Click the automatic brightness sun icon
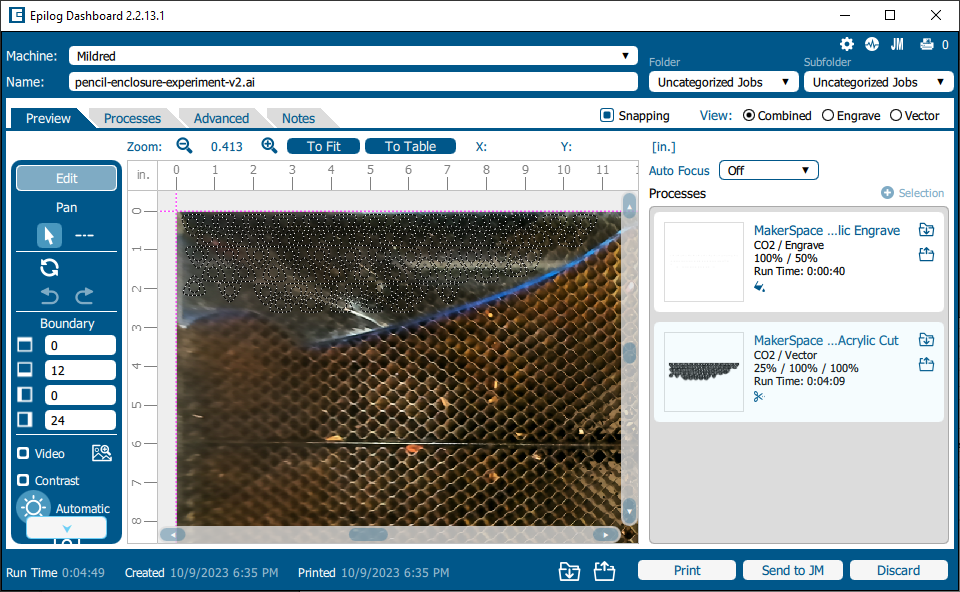Screen dimensions: 960x592 33,508
